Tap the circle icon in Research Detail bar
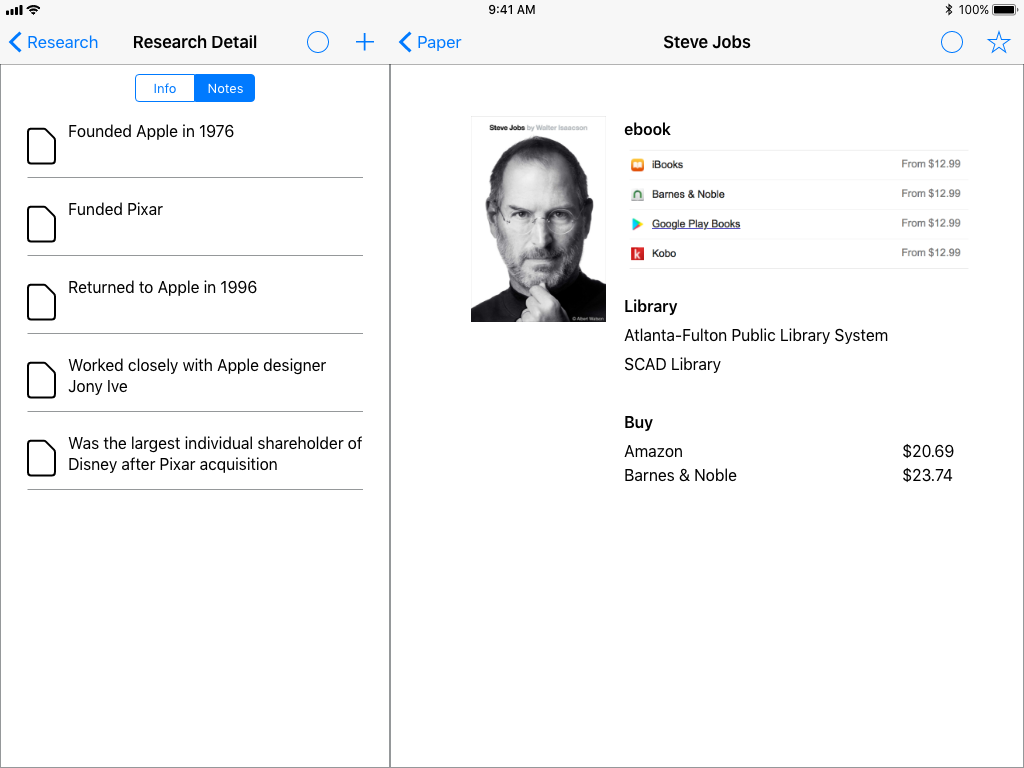This screenshot has height=768, width=1024. click(x=317, y=42)
